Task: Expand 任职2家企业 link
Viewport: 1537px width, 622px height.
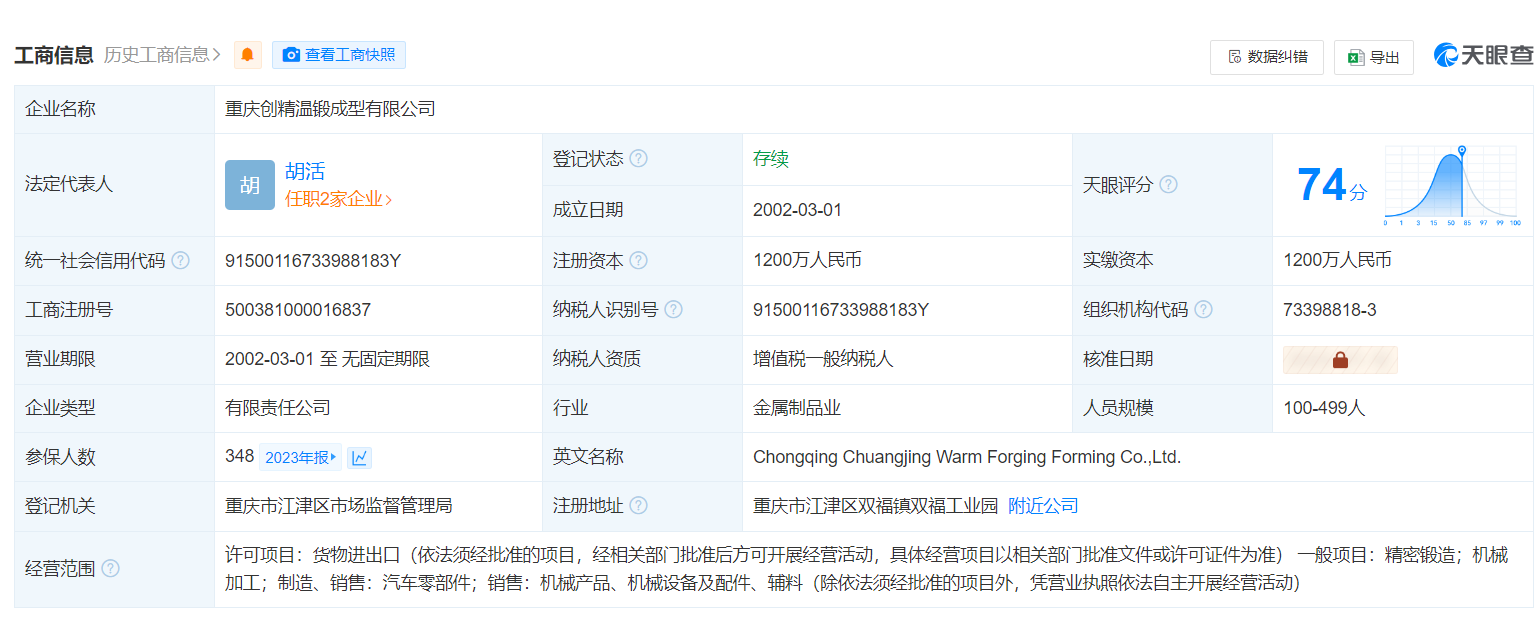Action: [x=338, y=199]
